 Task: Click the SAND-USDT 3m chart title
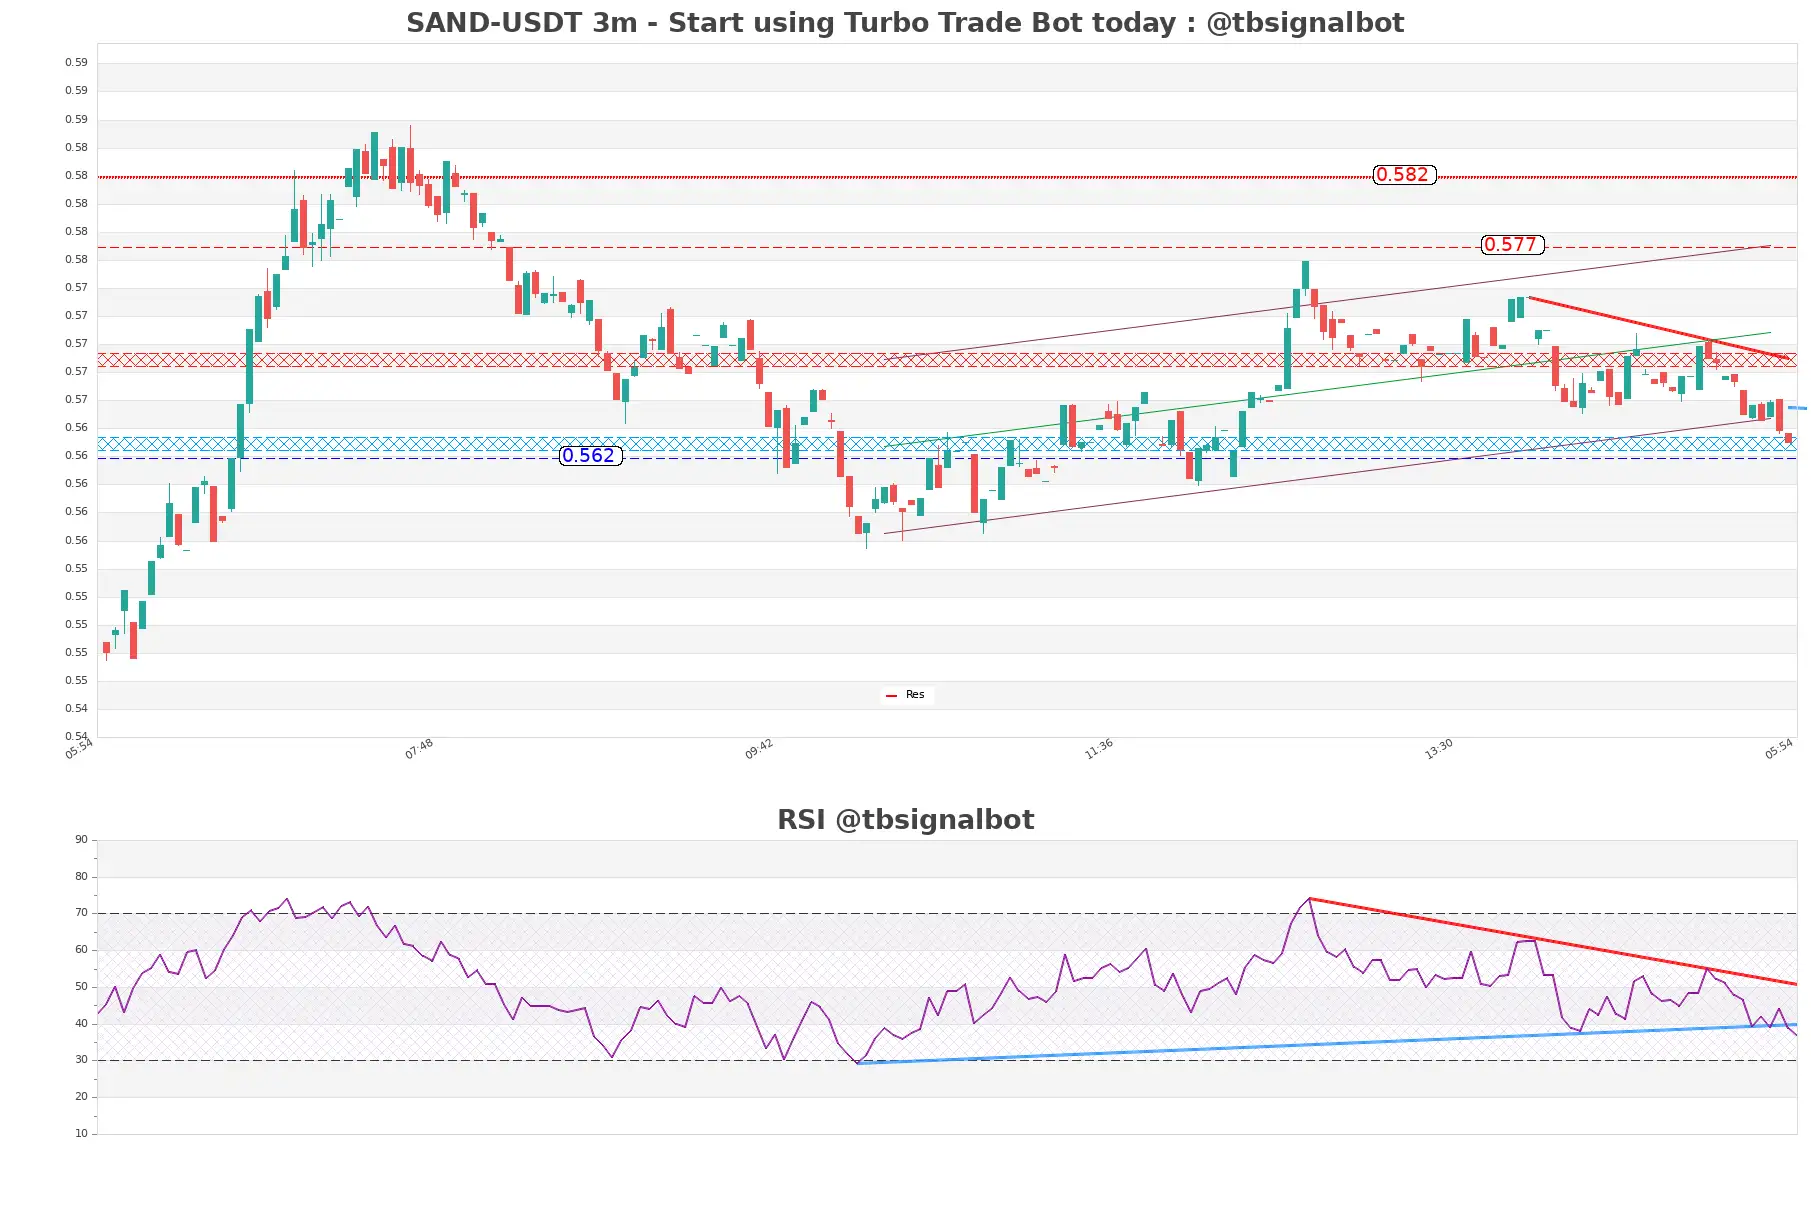pos(905,23)
